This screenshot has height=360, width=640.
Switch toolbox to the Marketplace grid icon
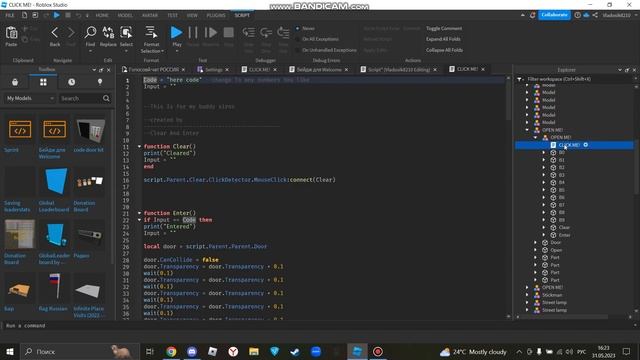pyautogui.click(x=43, y=82)
